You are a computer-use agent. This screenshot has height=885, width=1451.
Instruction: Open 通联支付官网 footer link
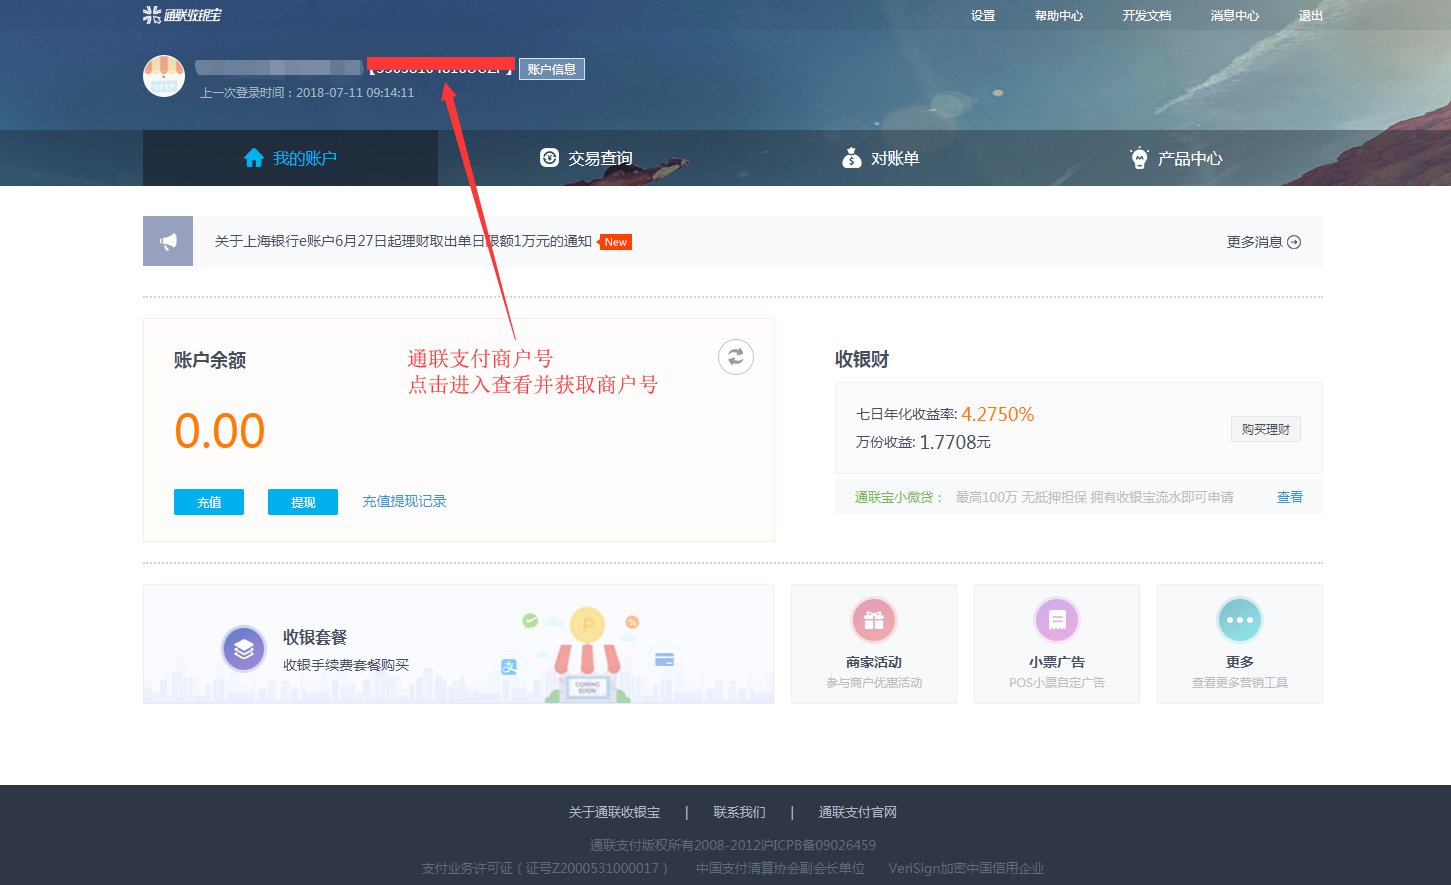tap(858, 812)
